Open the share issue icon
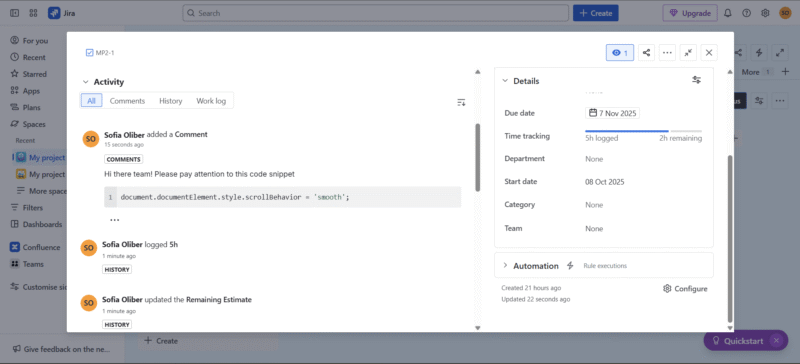This screenshot has height=364, width=800. [646, 53]
